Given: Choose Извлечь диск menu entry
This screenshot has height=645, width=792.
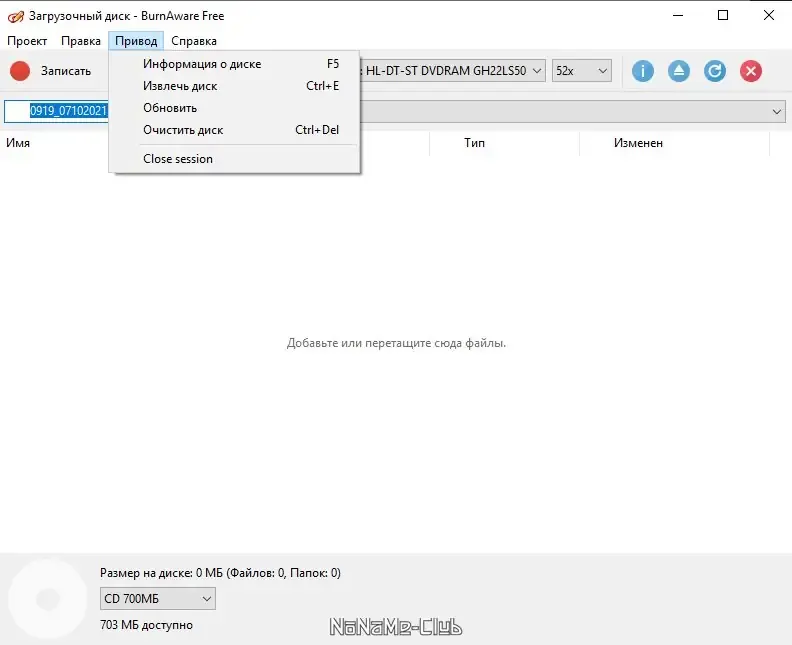Looking at the screenshot, I should (234, 86).
